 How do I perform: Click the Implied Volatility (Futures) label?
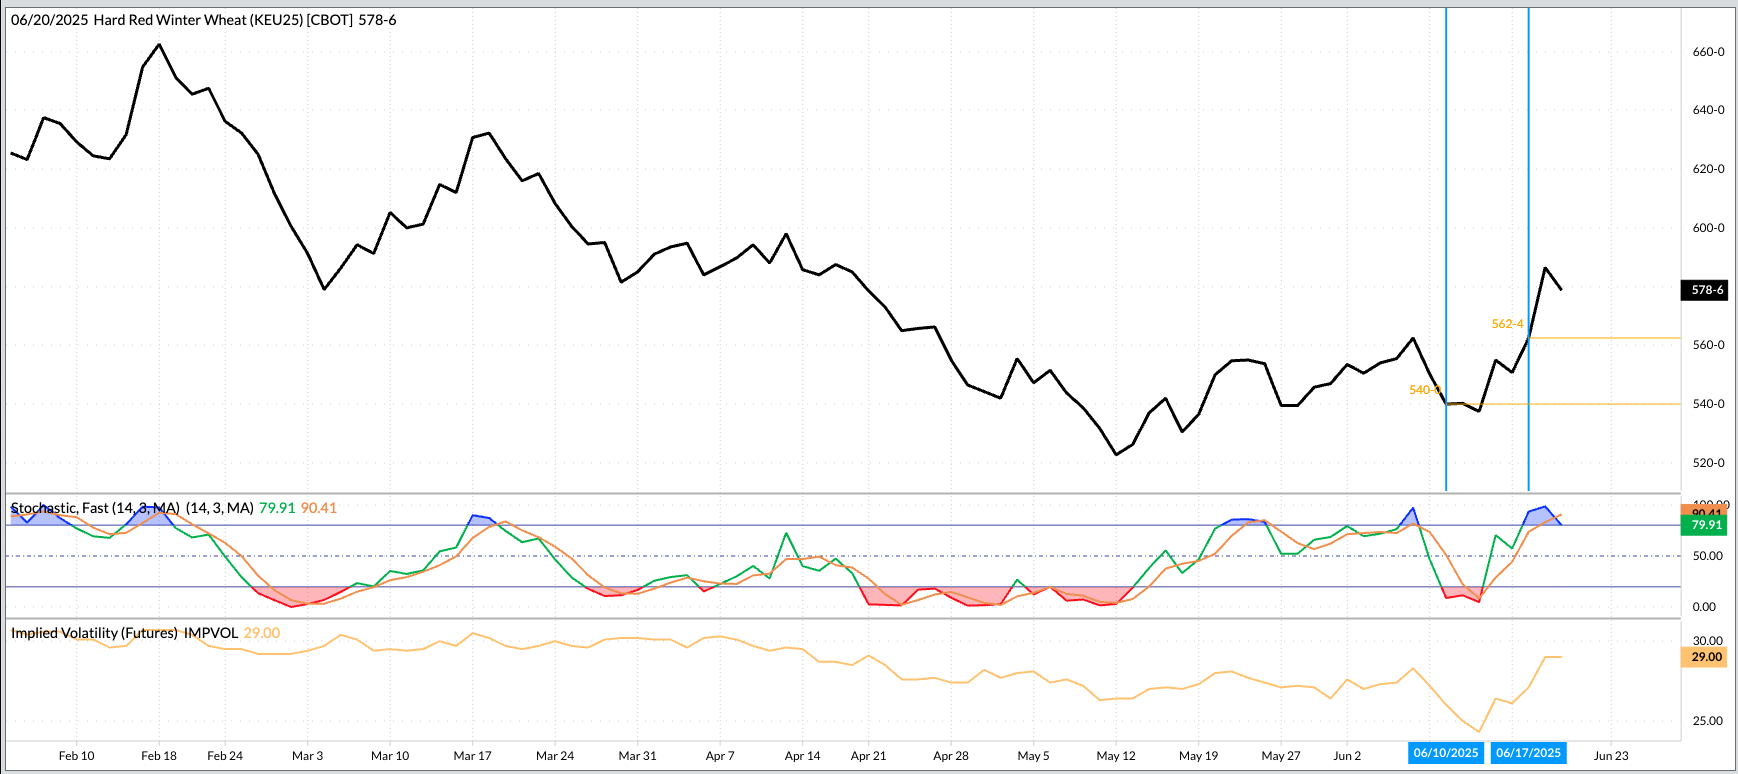[x=94, y=633]
